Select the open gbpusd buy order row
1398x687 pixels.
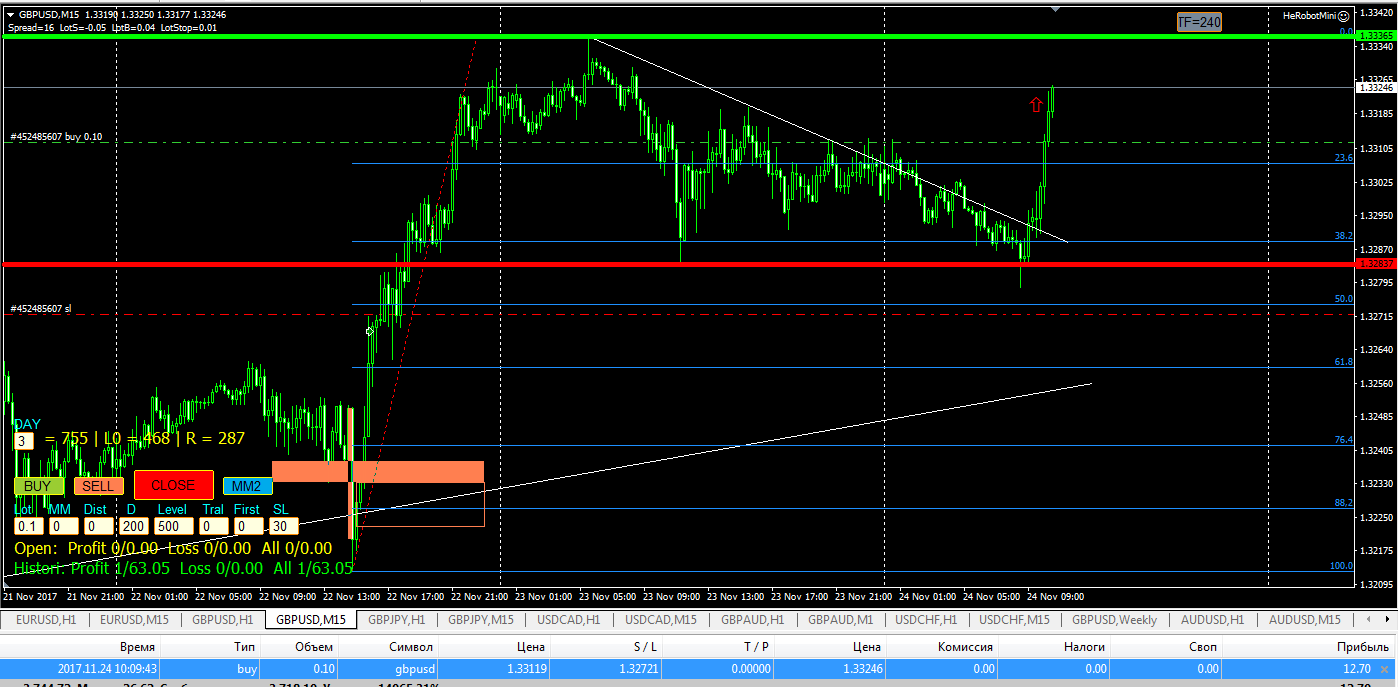(x=698, y=668)
